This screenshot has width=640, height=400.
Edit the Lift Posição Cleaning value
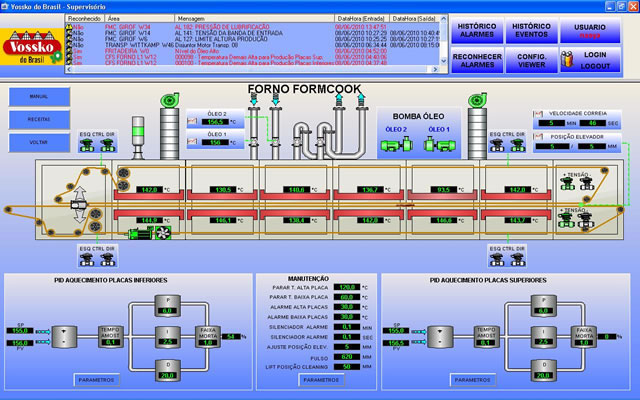tap(347, 367)
